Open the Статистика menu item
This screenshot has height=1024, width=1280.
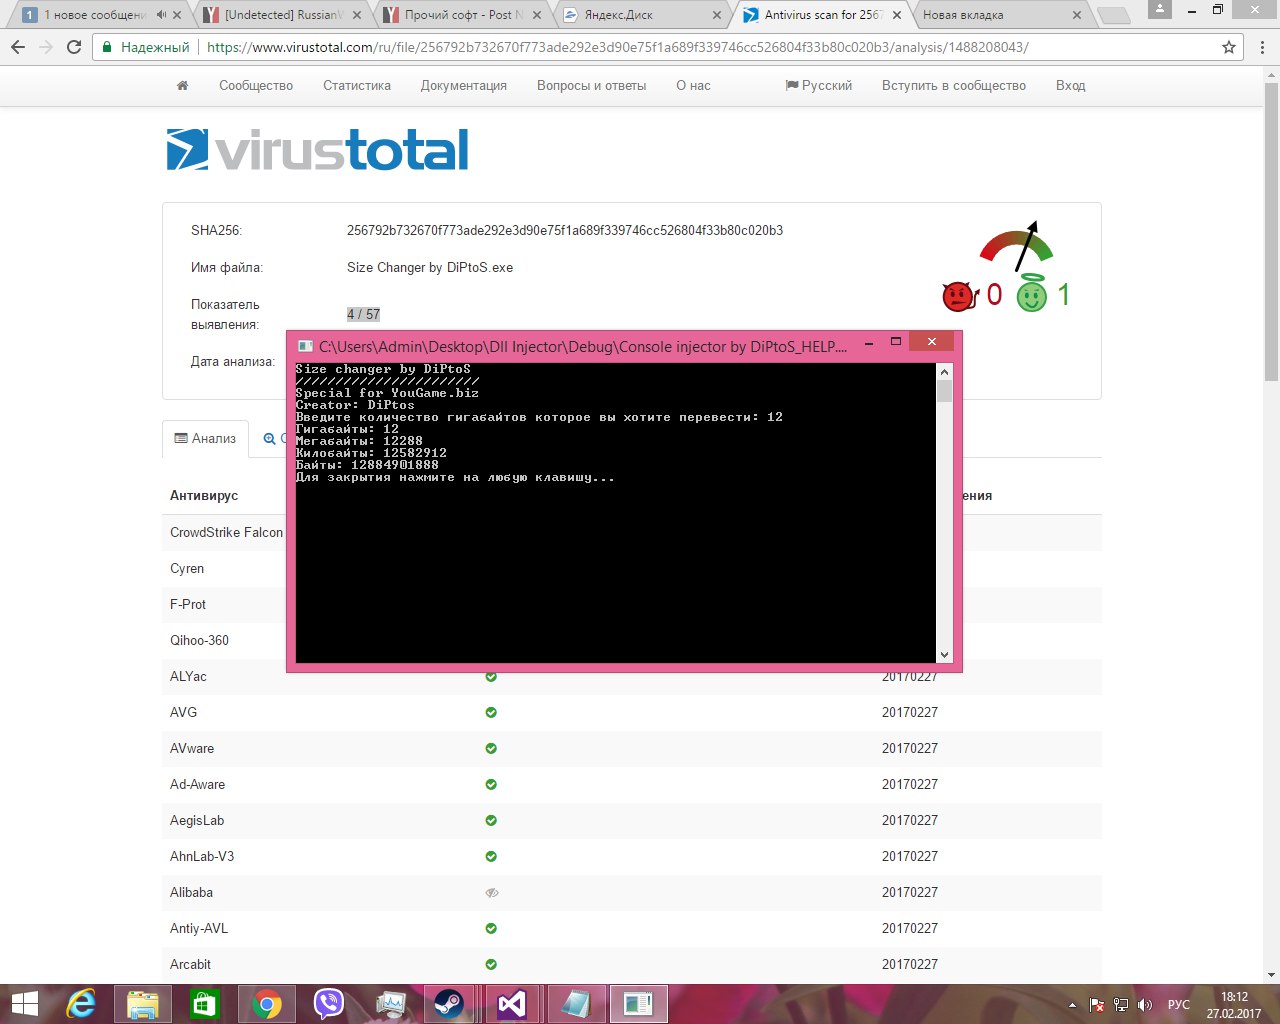[x=356, y=86]
